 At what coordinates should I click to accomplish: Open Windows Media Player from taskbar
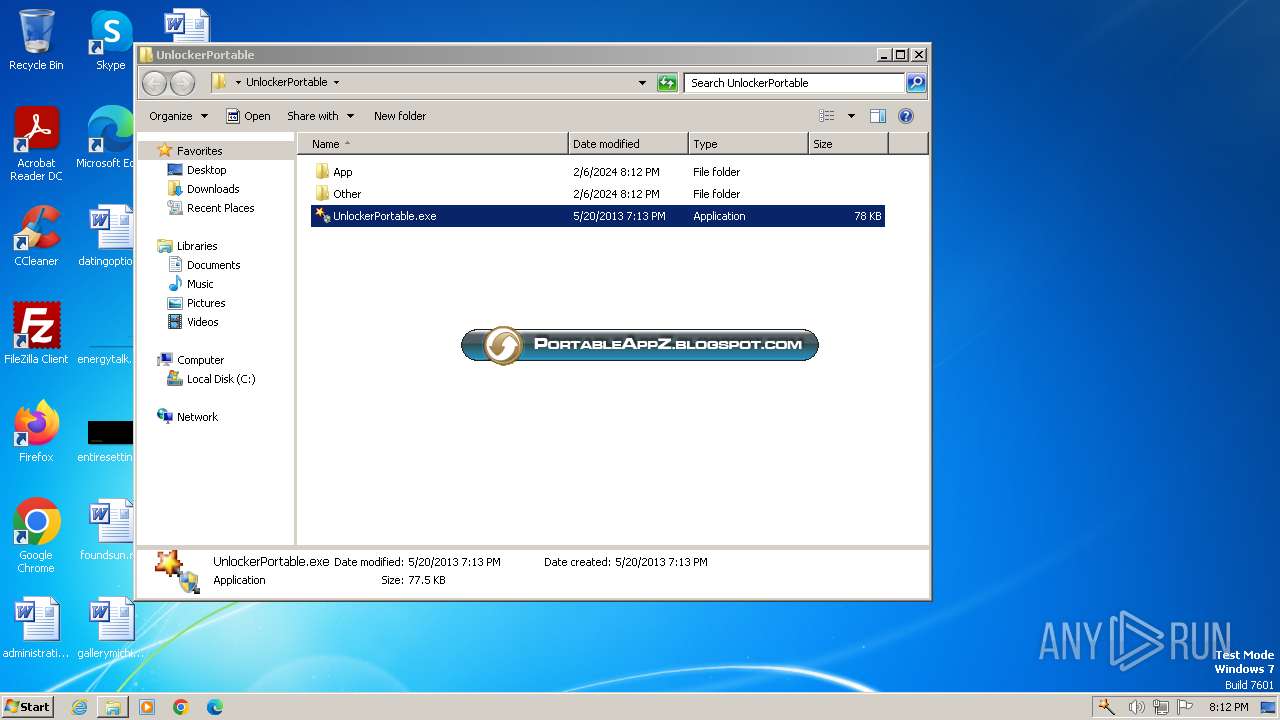pos(147,707)
